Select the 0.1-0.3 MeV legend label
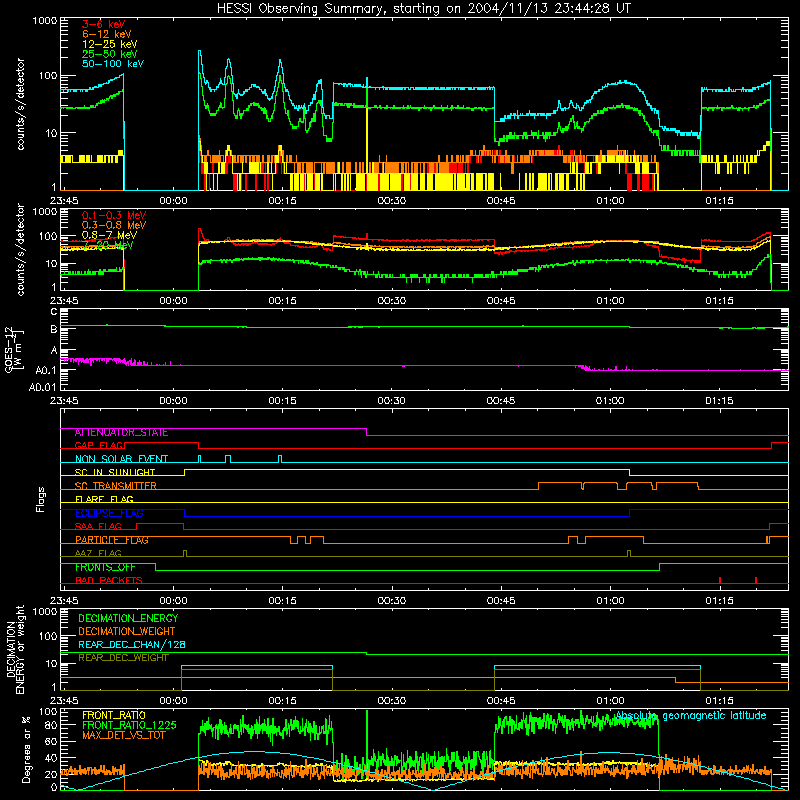 click(x=114, y=215)
